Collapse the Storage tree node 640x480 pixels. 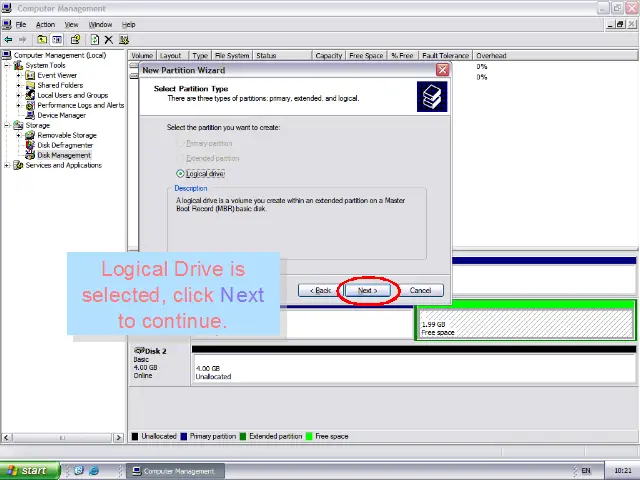[x=7, y=125]
